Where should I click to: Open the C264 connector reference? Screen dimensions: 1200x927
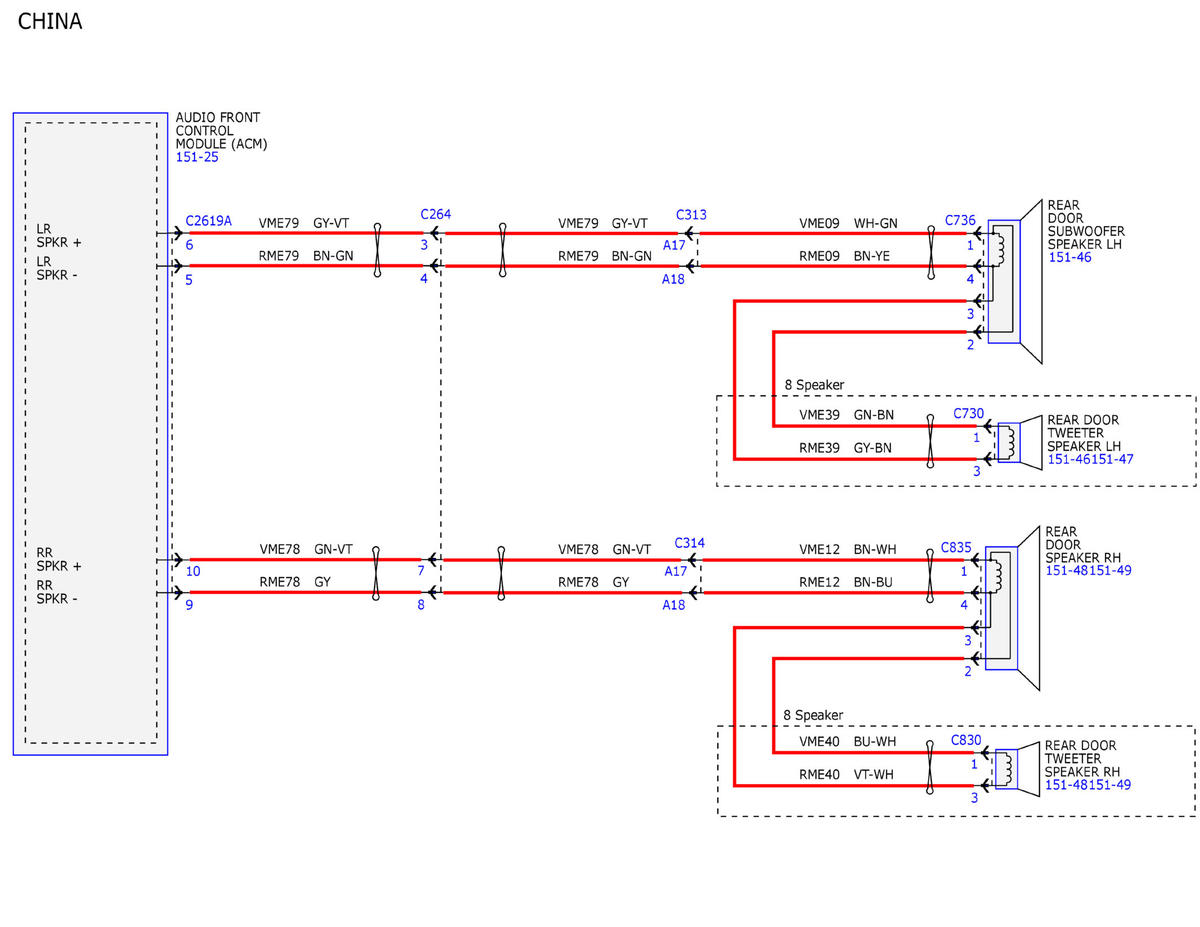click(x=436, y=214)
